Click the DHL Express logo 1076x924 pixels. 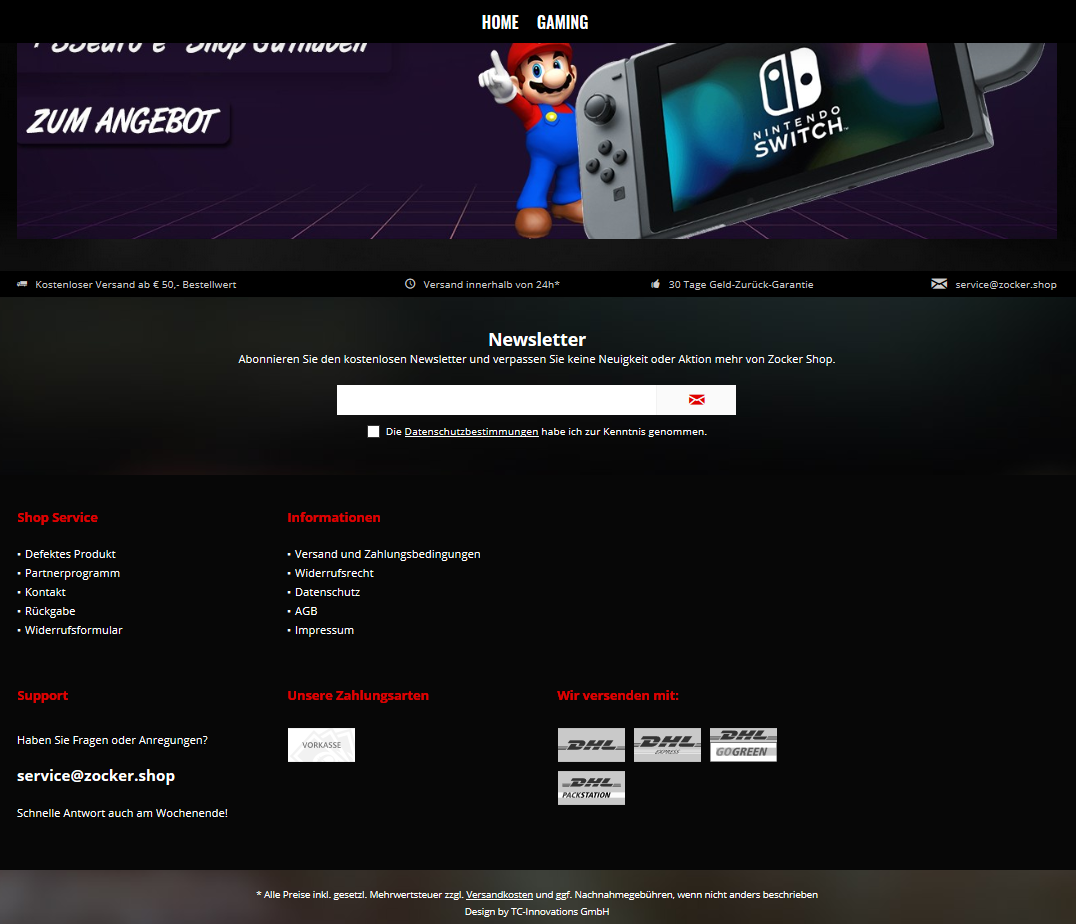[667, 745]
